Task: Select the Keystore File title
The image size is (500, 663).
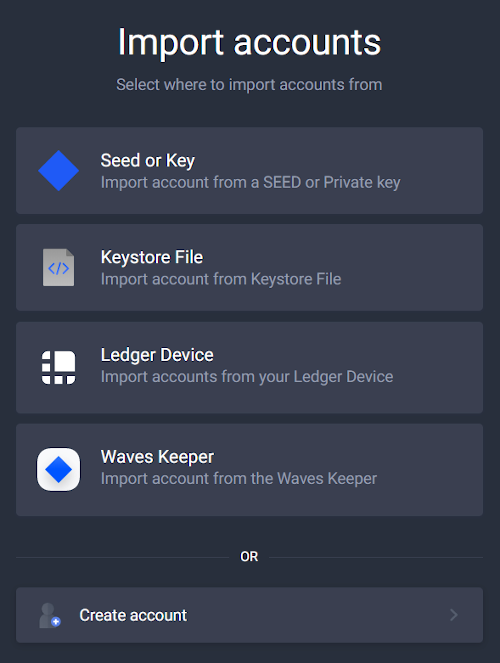Action: (152, 257)
